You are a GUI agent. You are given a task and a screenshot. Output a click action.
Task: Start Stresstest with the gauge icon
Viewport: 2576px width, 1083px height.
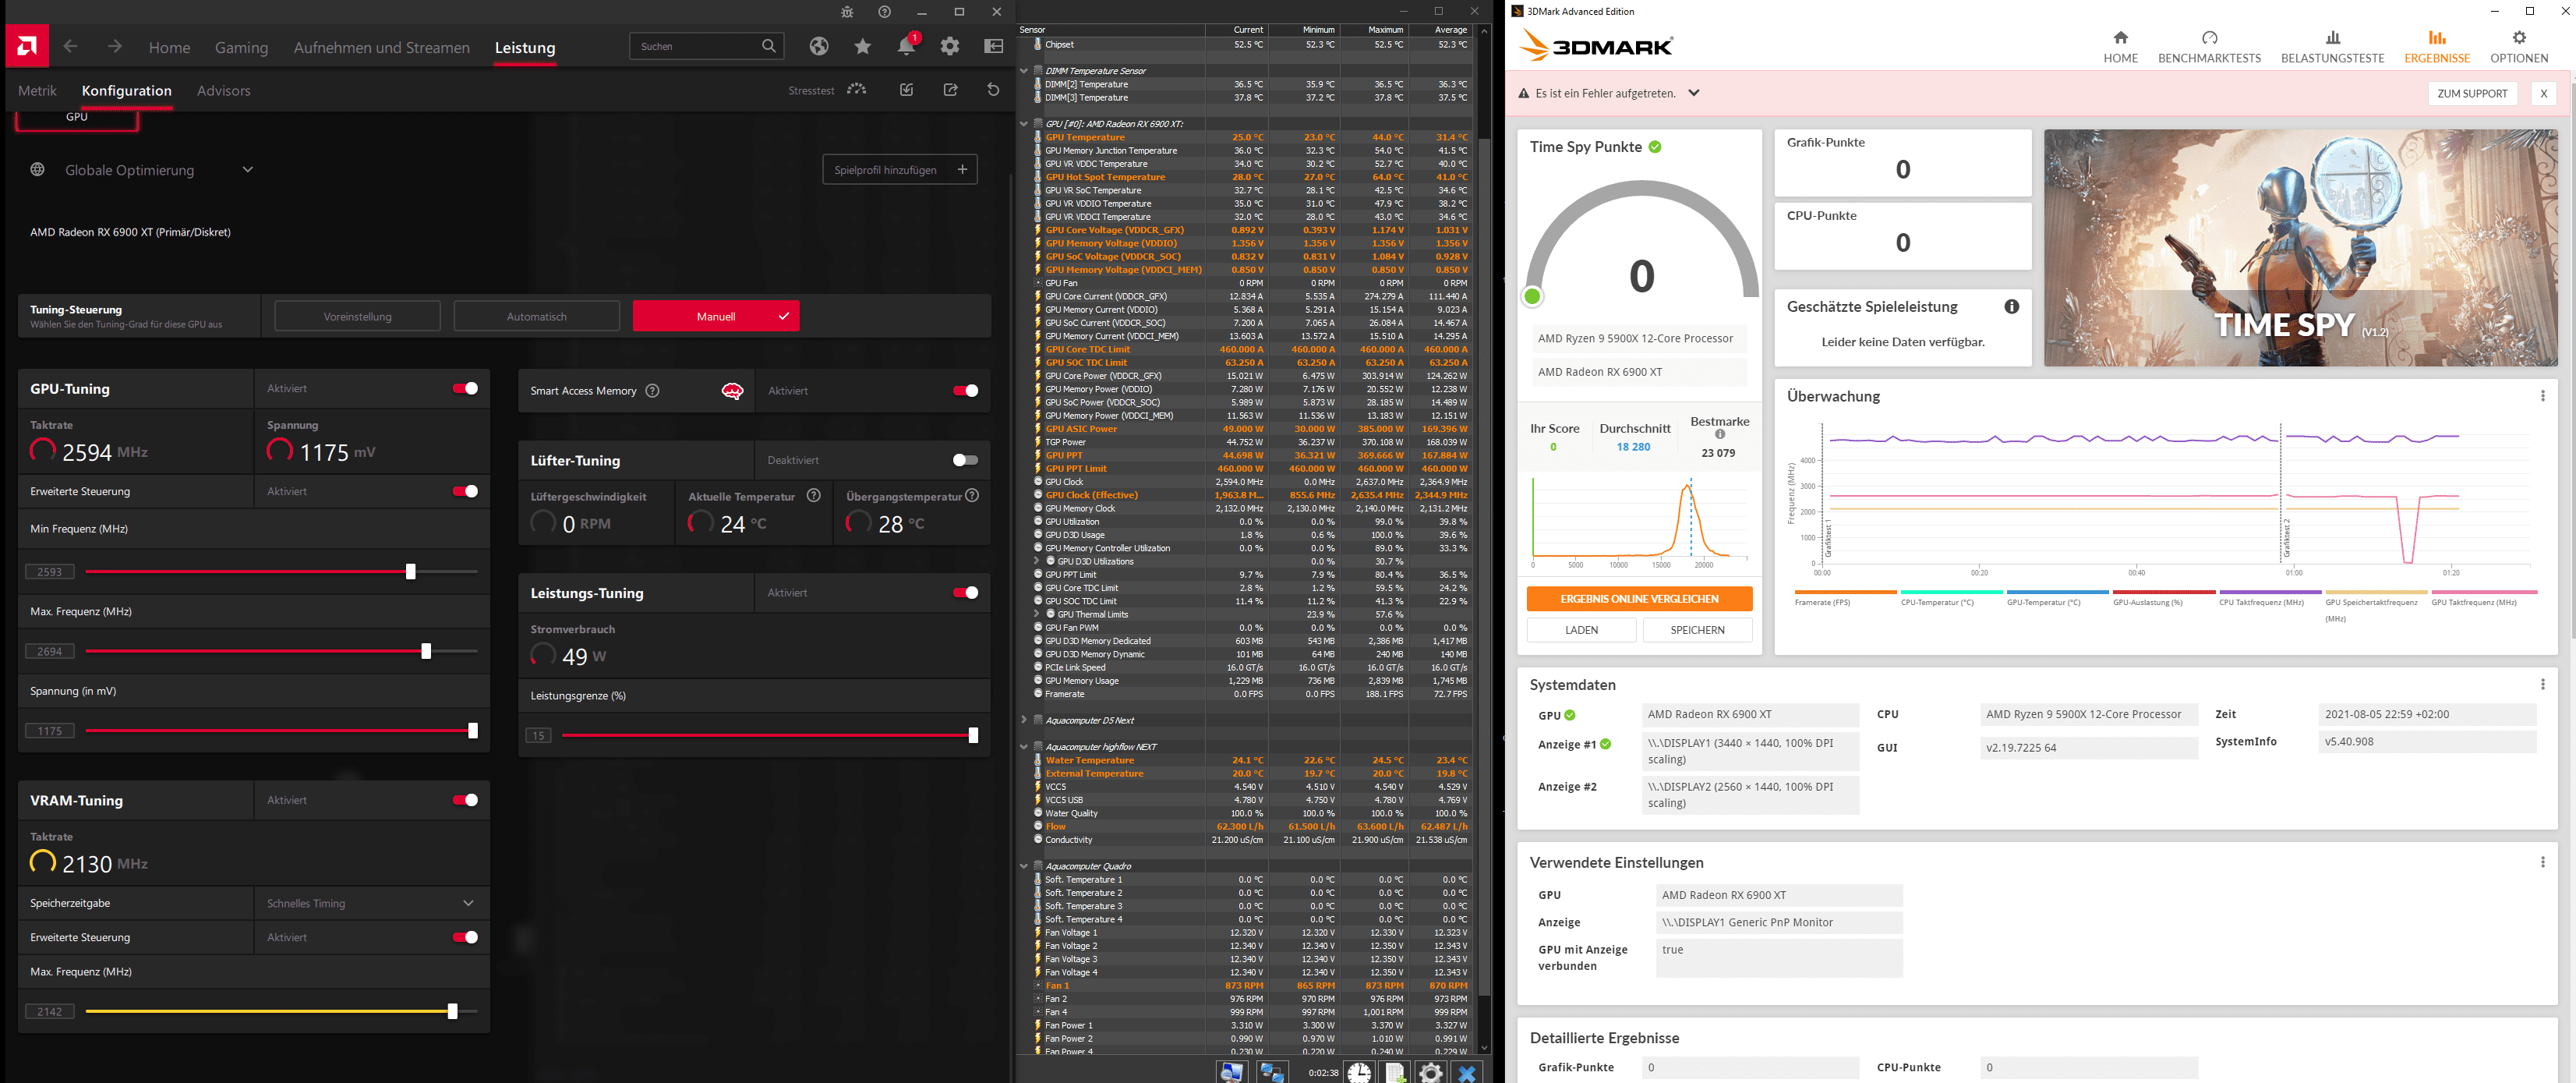(x=857, y=90)
